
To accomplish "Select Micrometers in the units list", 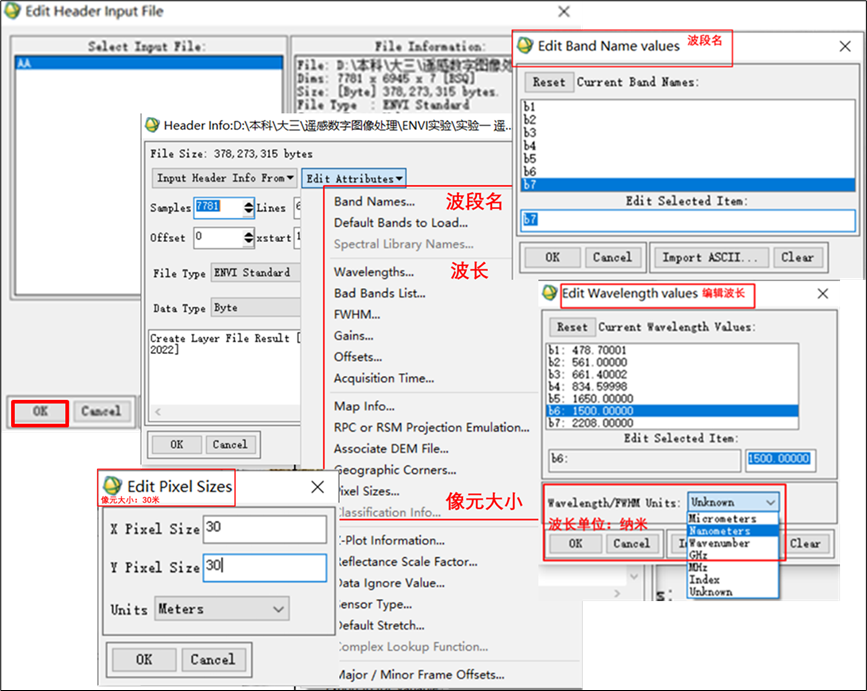I will coord(732,519).
